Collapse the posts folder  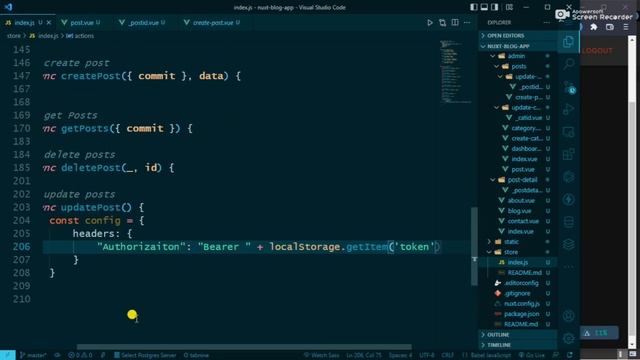pyautogui.click(x=518, y=66)
